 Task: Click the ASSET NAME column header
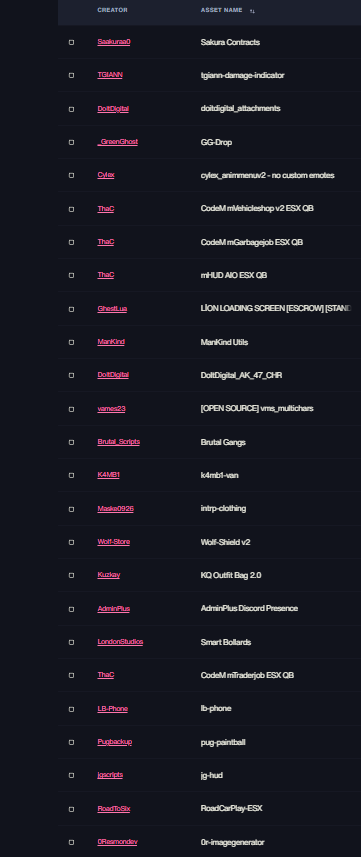point(222,10)
